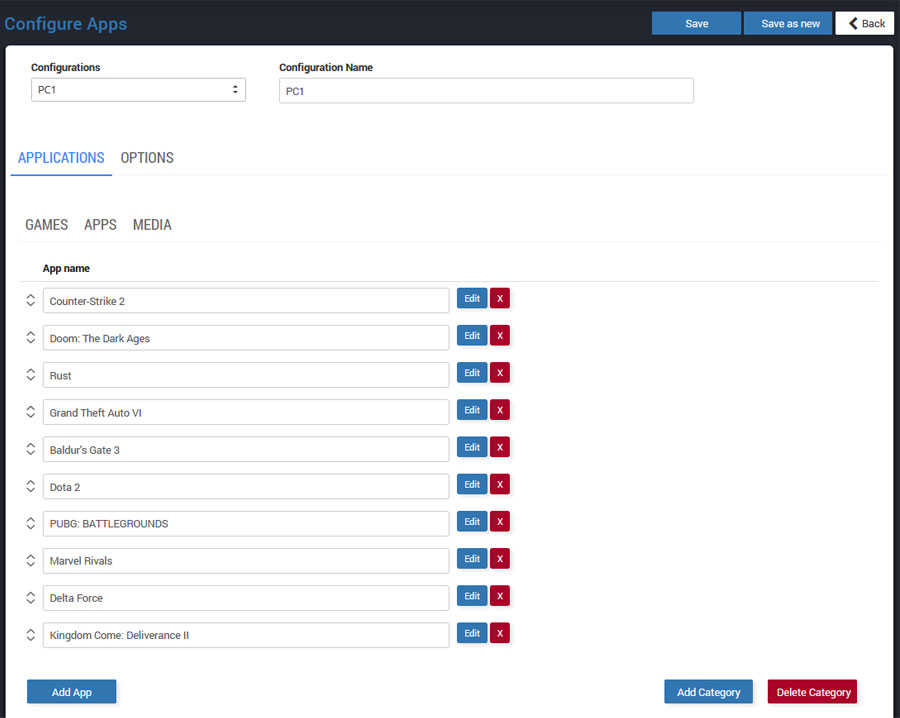This screenshot has height=718, width=900.
Task: Click reorder arrows for Grand Theft Auto VI
Action: click(30, 412)
